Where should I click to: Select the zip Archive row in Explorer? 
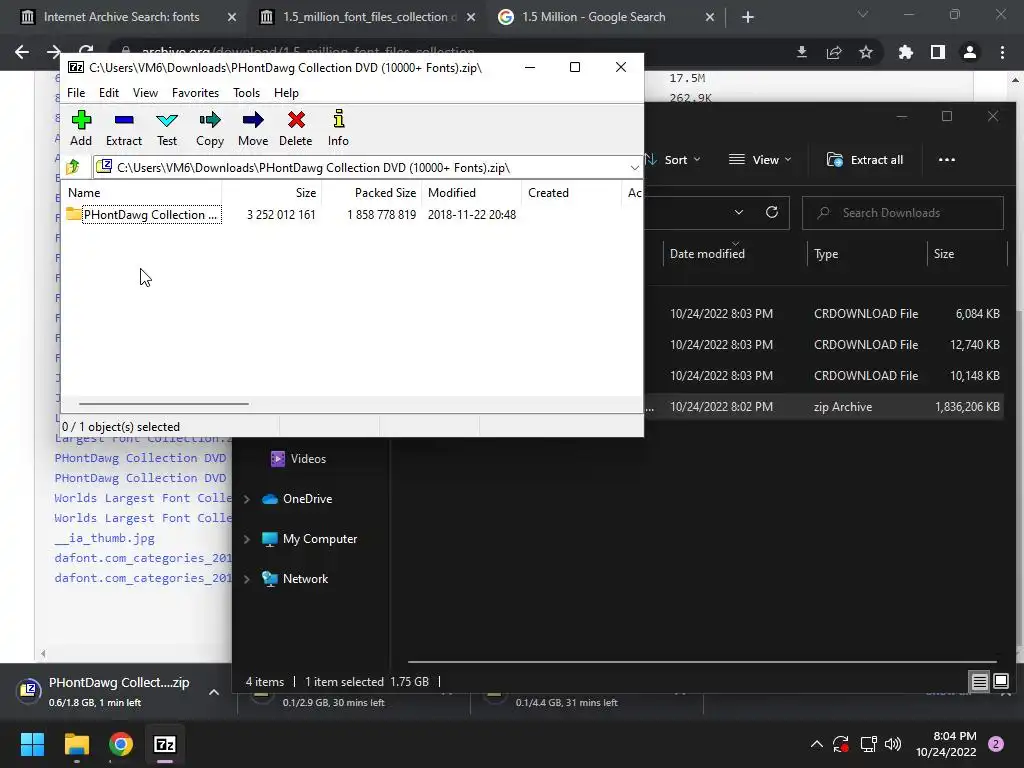824,407
